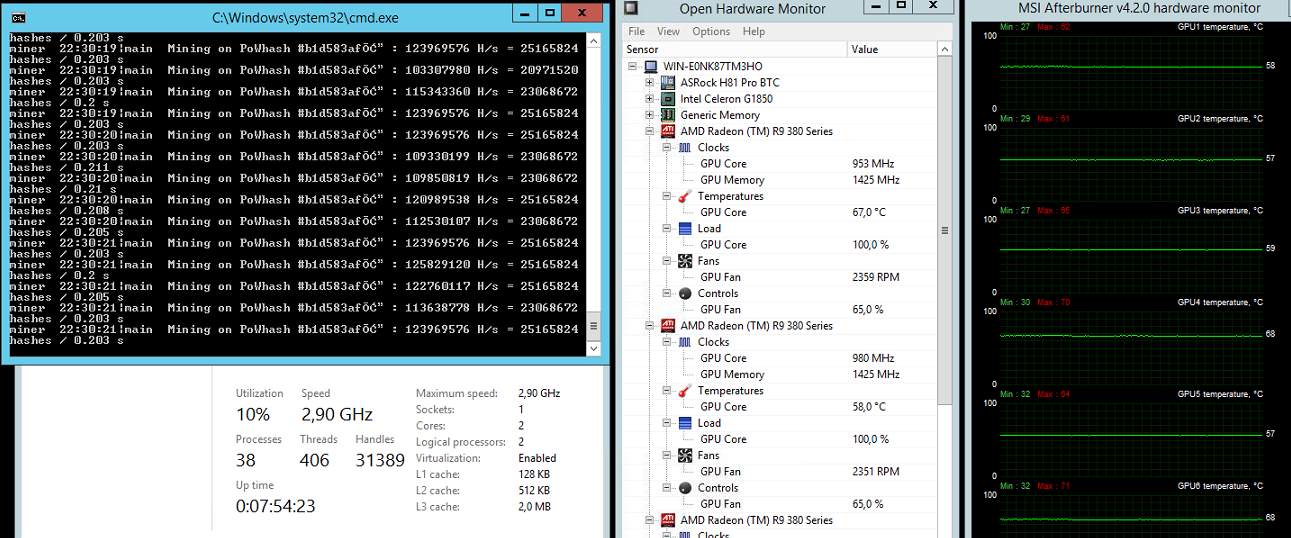Open the File menu in Open Hardware Monitor
The image size is (1291, 538).
pos(636,31)
